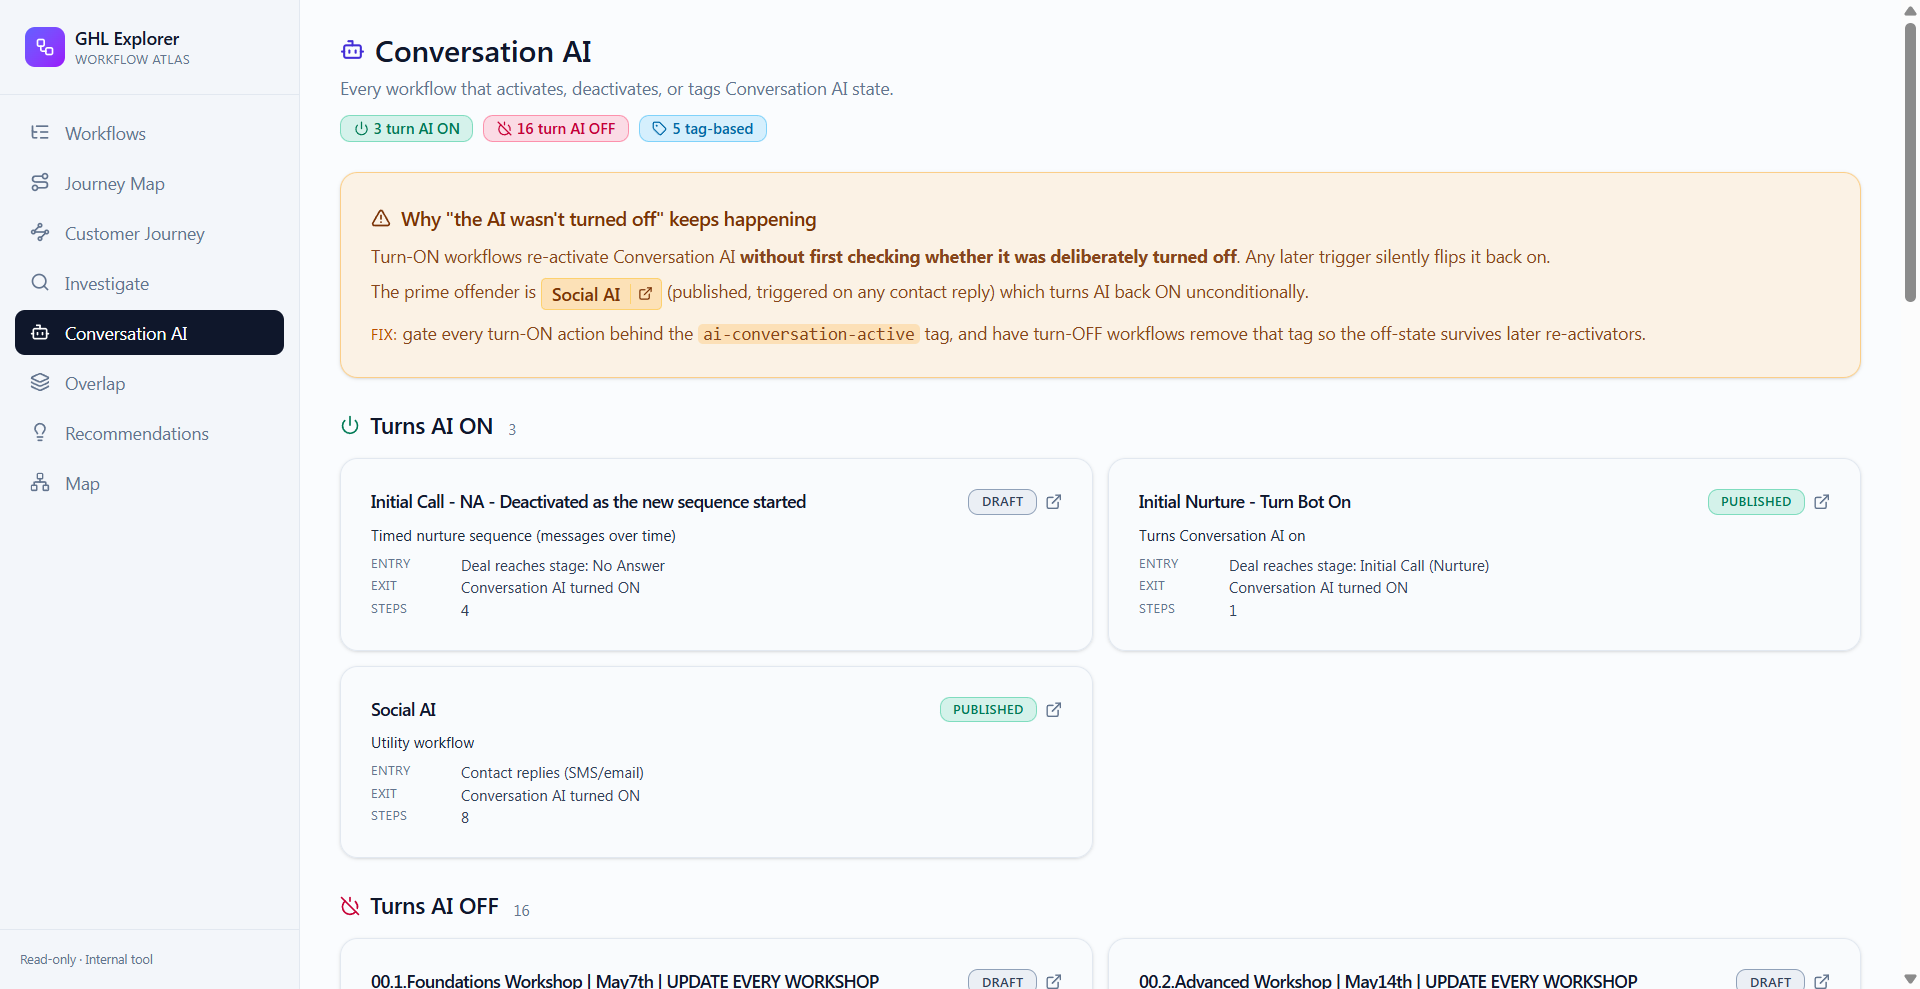Click the warning triangle icon in alert box
The height and width of the screenshot is (989, 1920).
coord(381,219)
